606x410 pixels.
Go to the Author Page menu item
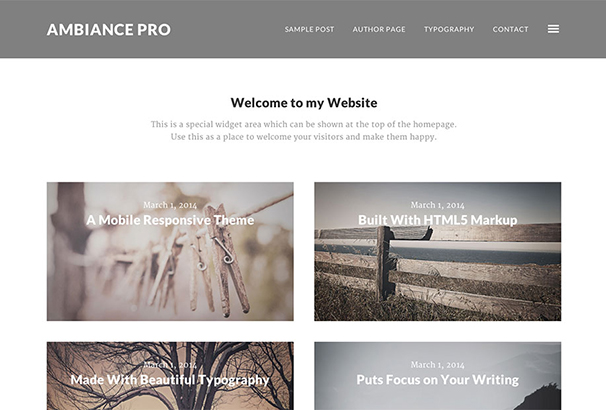[379, 29]
